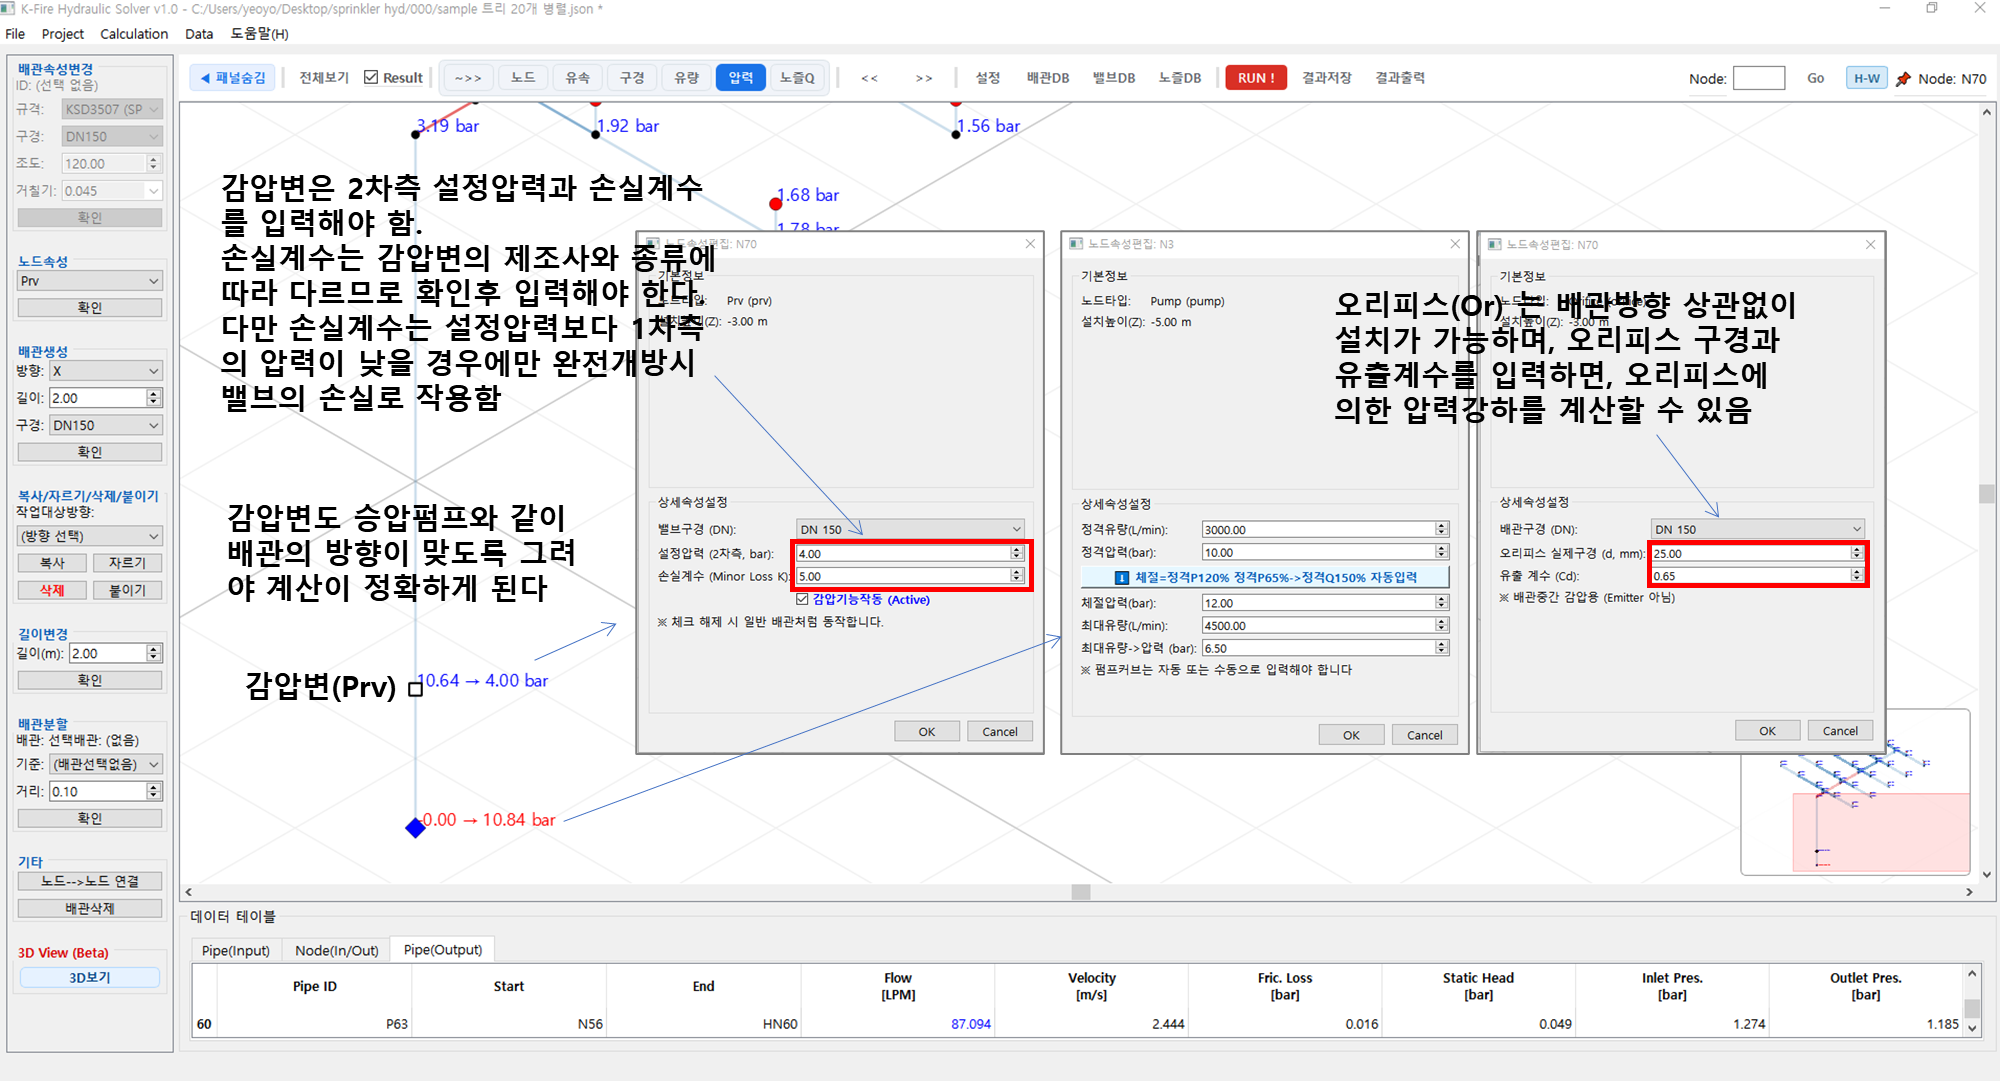Viewport: 2000px width, 1081px height.
Task: Click the red pin icon beside Node: N70
Action: (1903, 79)
